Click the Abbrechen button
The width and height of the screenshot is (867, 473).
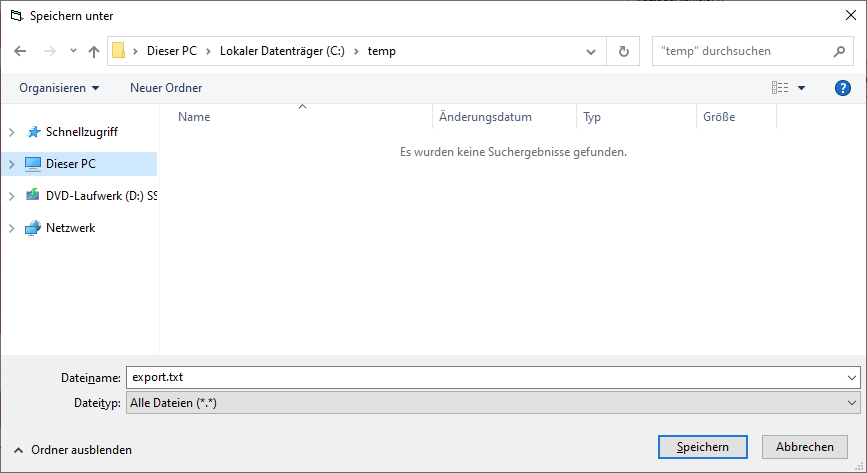click(x=804, y=447)
